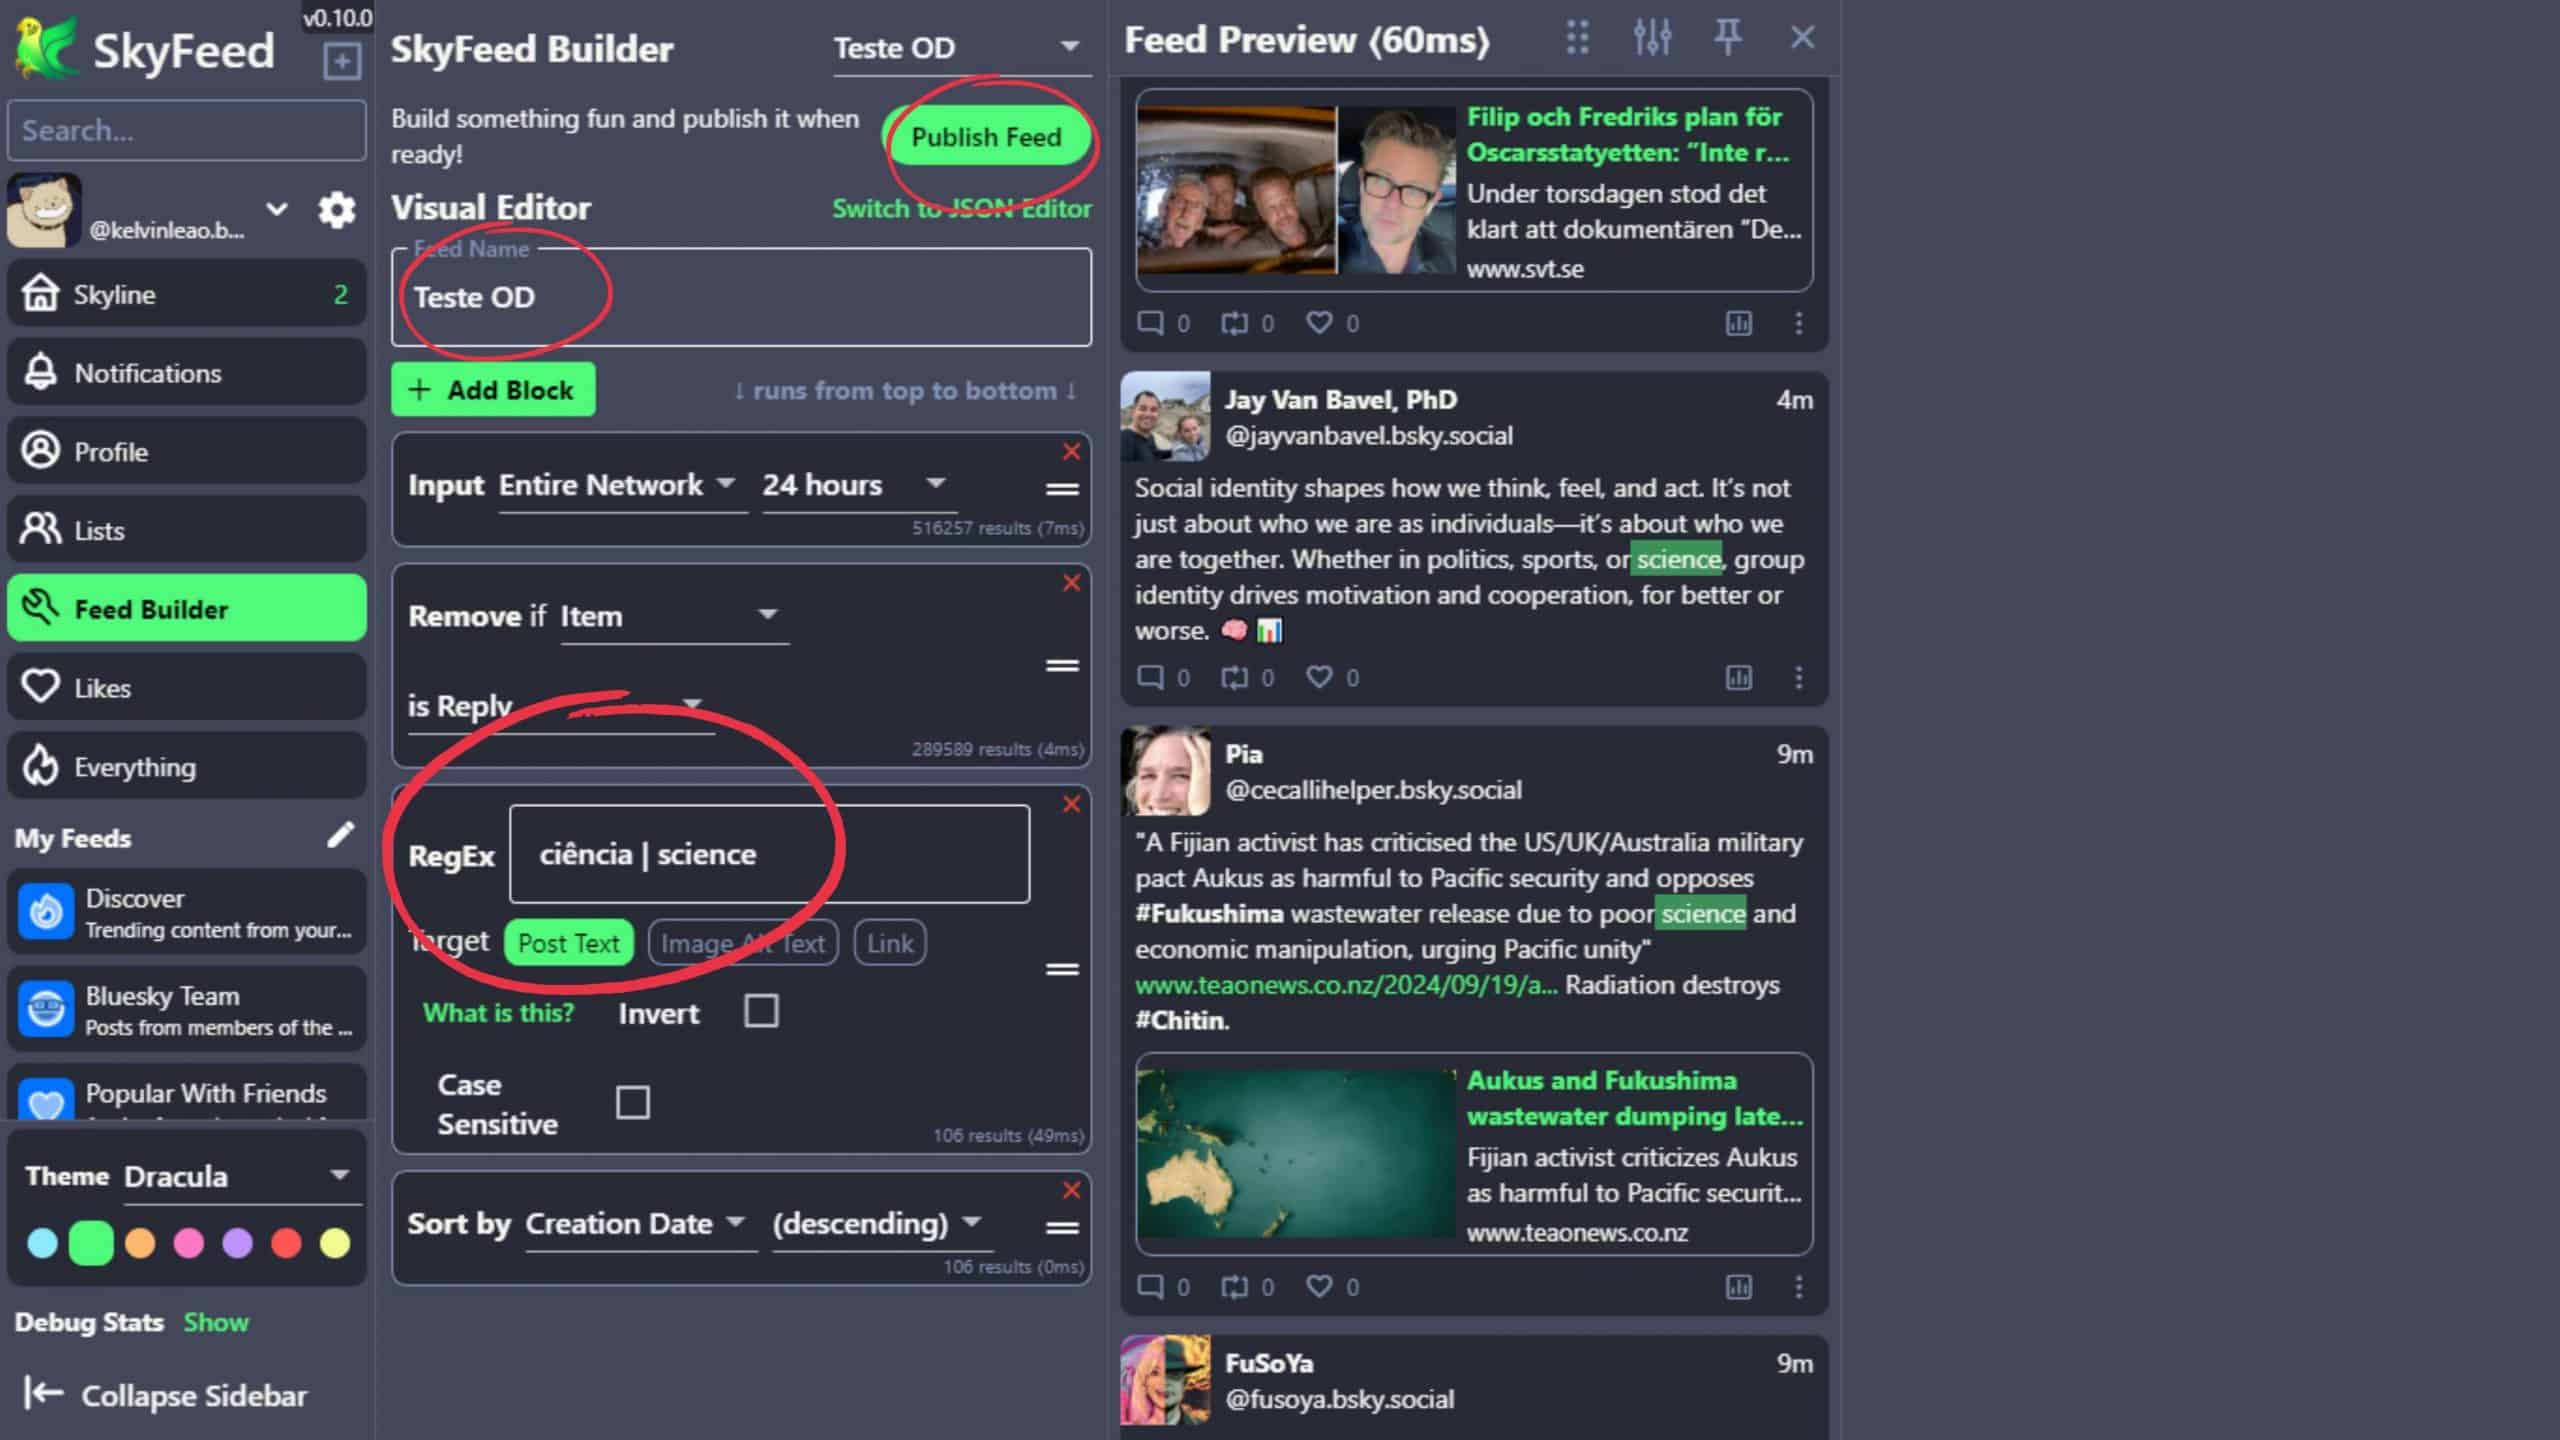Image resolution: width=2560 pixels, height=1440 pixels.
Task: Click the Sort block reorder handle
Action: (x=1062, y=1228)
